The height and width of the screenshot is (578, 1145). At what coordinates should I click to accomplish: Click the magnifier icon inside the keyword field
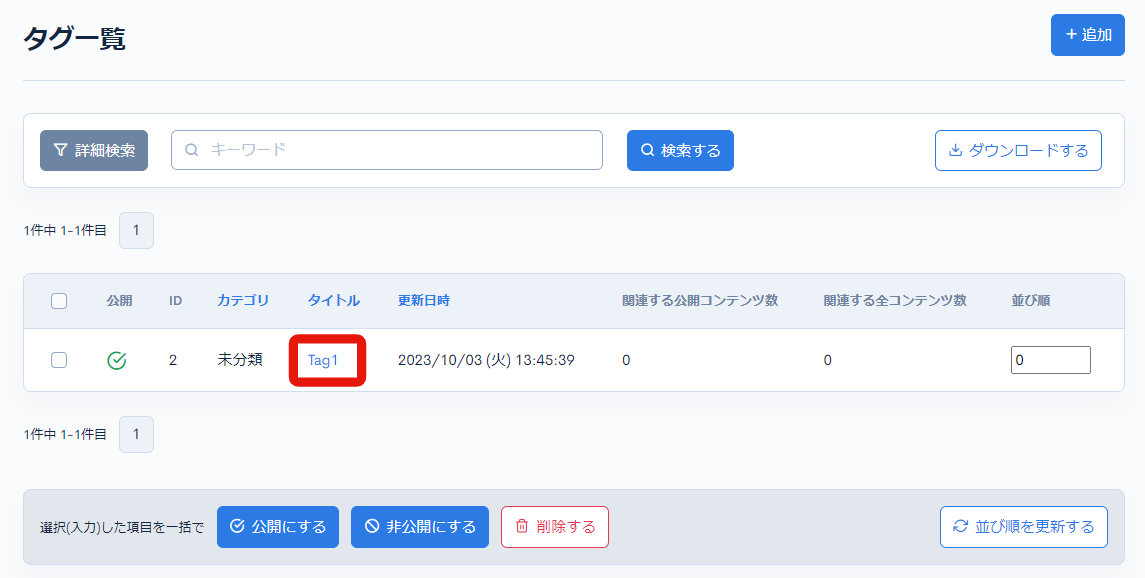point(191,150)
